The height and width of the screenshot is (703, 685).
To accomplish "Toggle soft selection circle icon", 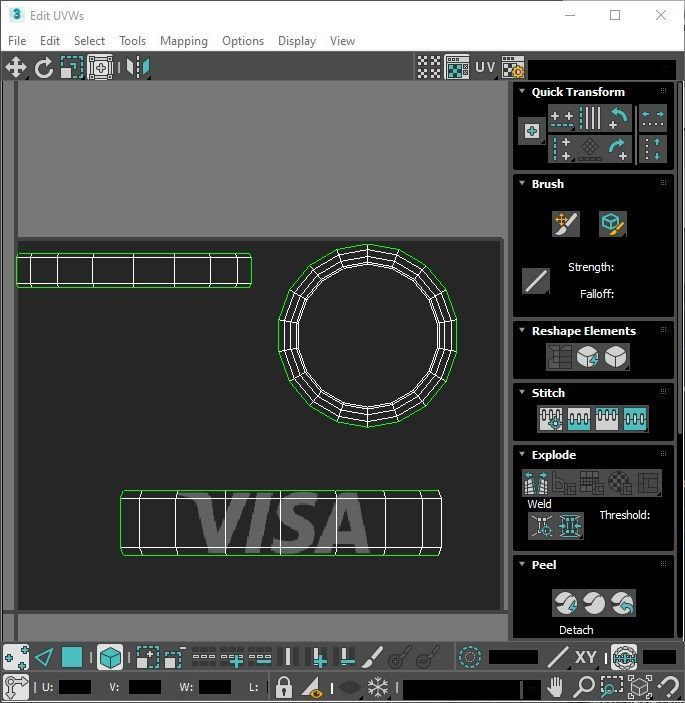I will pos(470,658).
